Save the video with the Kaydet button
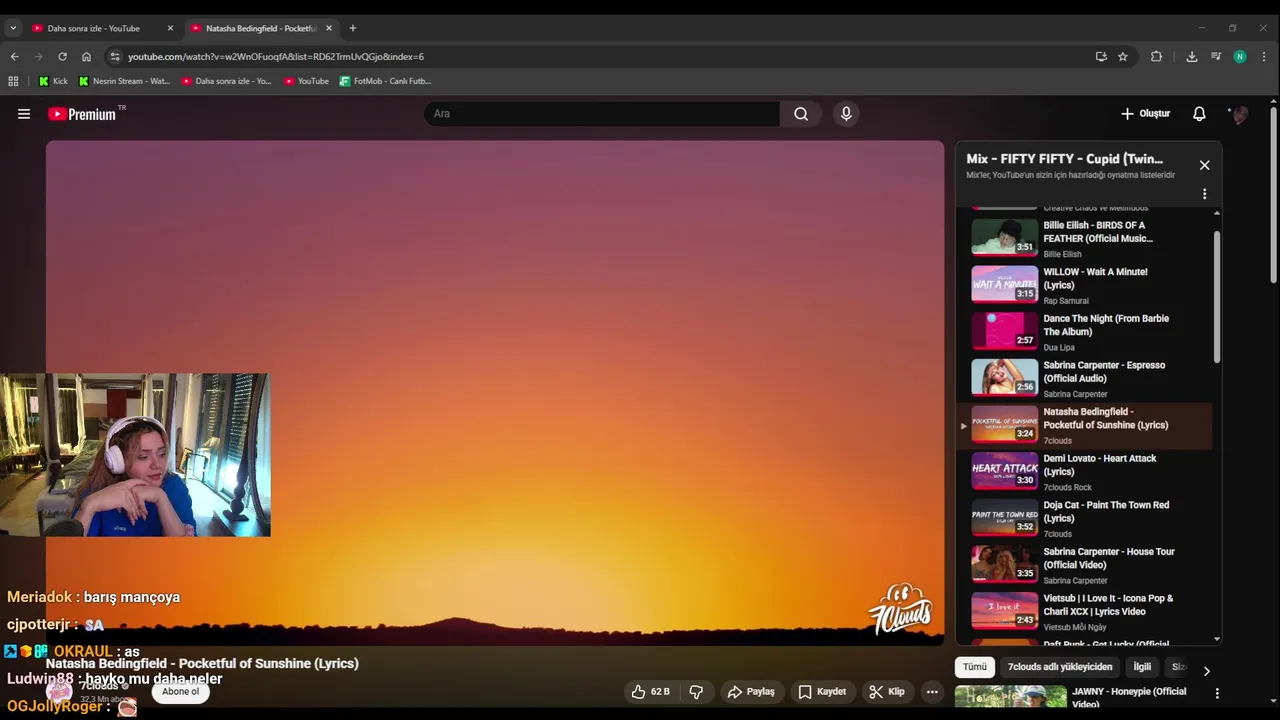The width and height of the screenshot is (1280, 720). [x=822, y=691]
